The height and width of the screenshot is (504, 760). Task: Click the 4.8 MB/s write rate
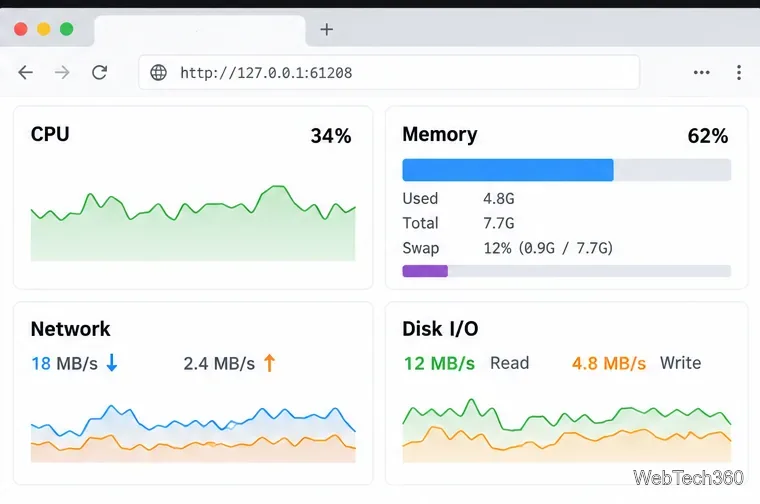tap(609, 363)
